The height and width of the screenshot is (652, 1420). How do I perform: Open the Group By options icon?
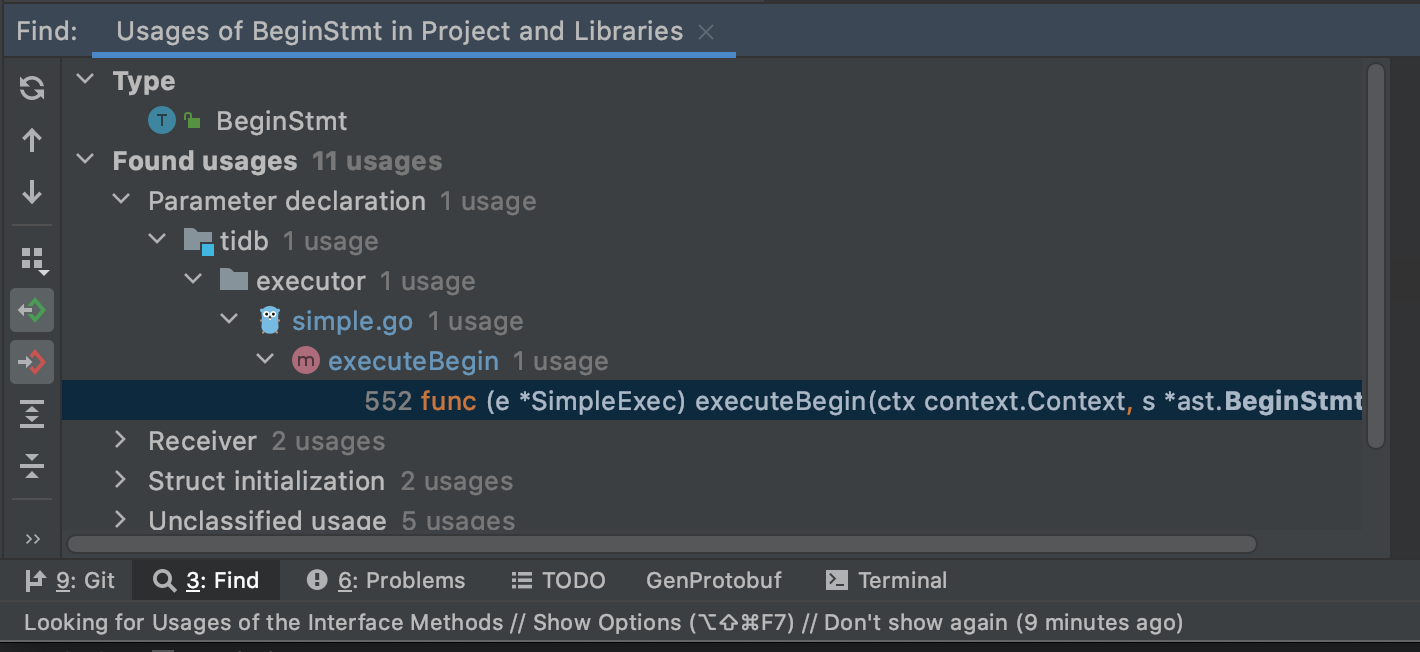point(33,261)
